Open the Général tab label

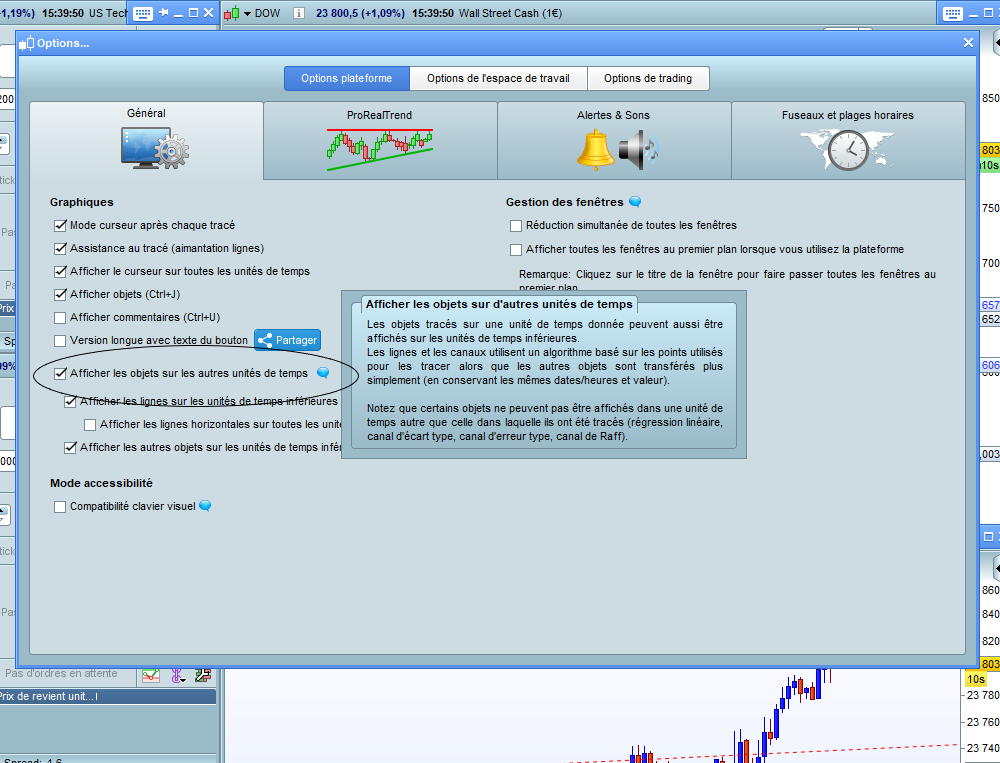[146, 113]
